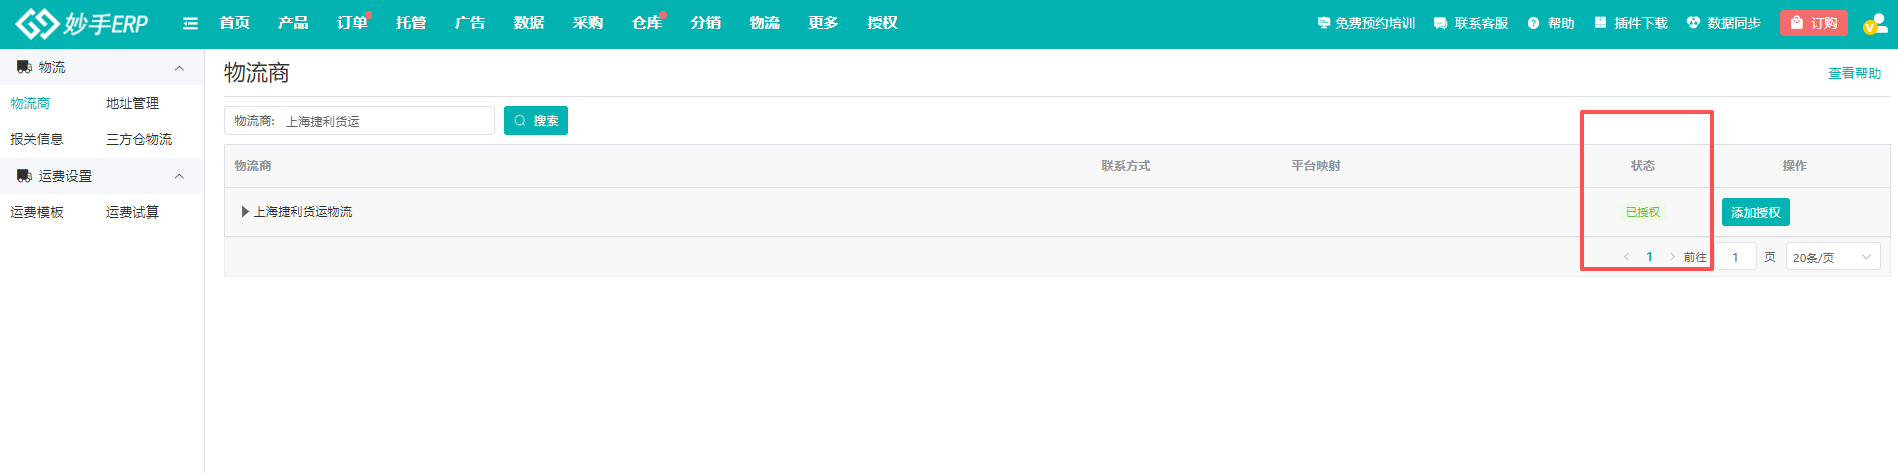1898x473 pixels.
Task: Click 插件下载 link
Action: point(1630,23)
